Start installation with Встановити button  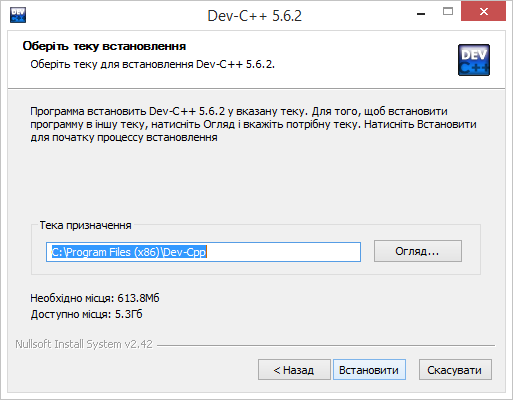coord(369,370)
